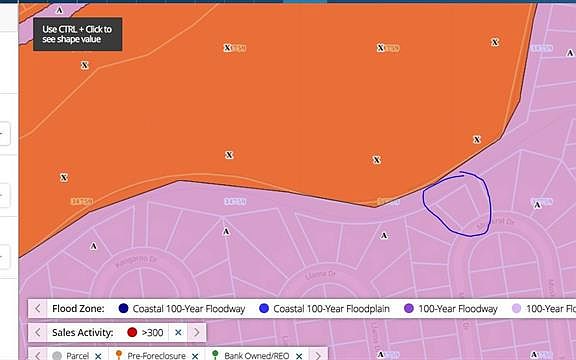
Task: Click the 100-Year Floodway purple dot
Action: point(408,309)
